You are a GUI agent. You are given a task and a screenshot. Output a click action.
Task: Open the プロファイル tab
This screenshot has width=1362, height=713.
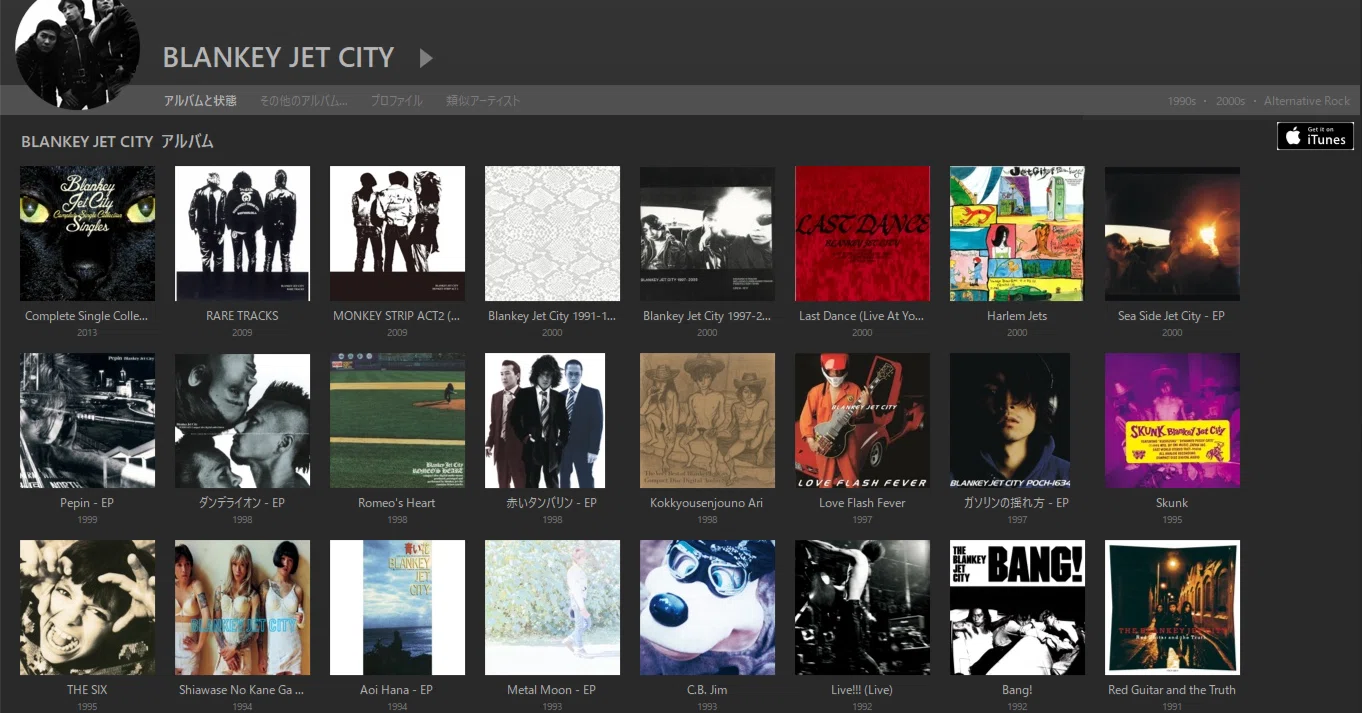pos(396,101)
